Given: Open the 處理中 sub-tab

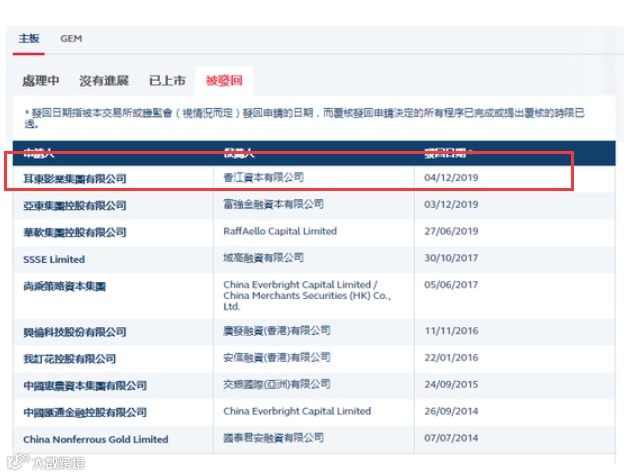Looking at the screenshot, I should [41, 81].
